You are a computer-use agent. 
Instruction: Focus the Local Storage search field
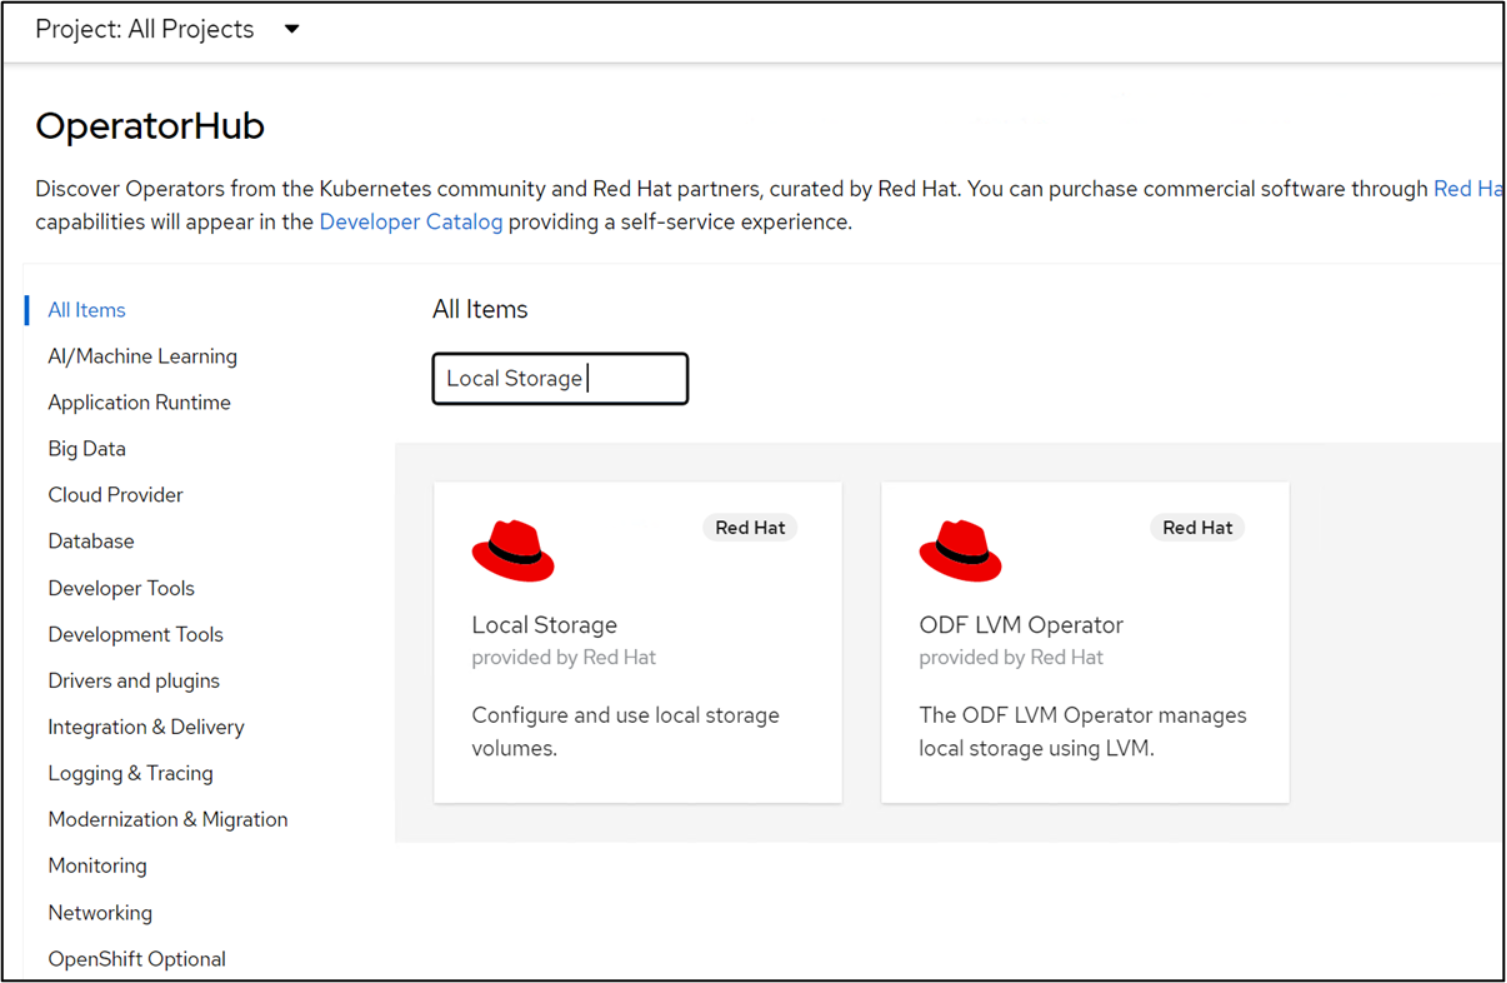[x=560, y=378]
